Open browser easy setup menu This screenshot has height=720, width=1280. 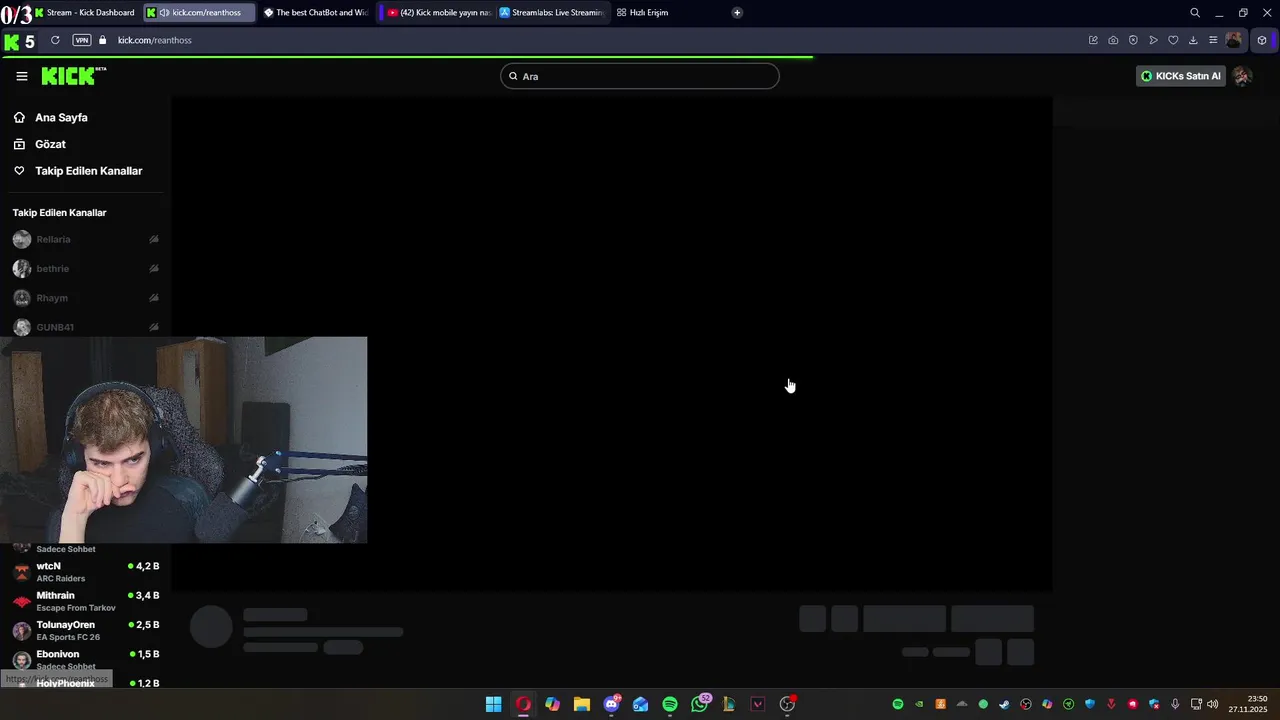click(1213, 40)
